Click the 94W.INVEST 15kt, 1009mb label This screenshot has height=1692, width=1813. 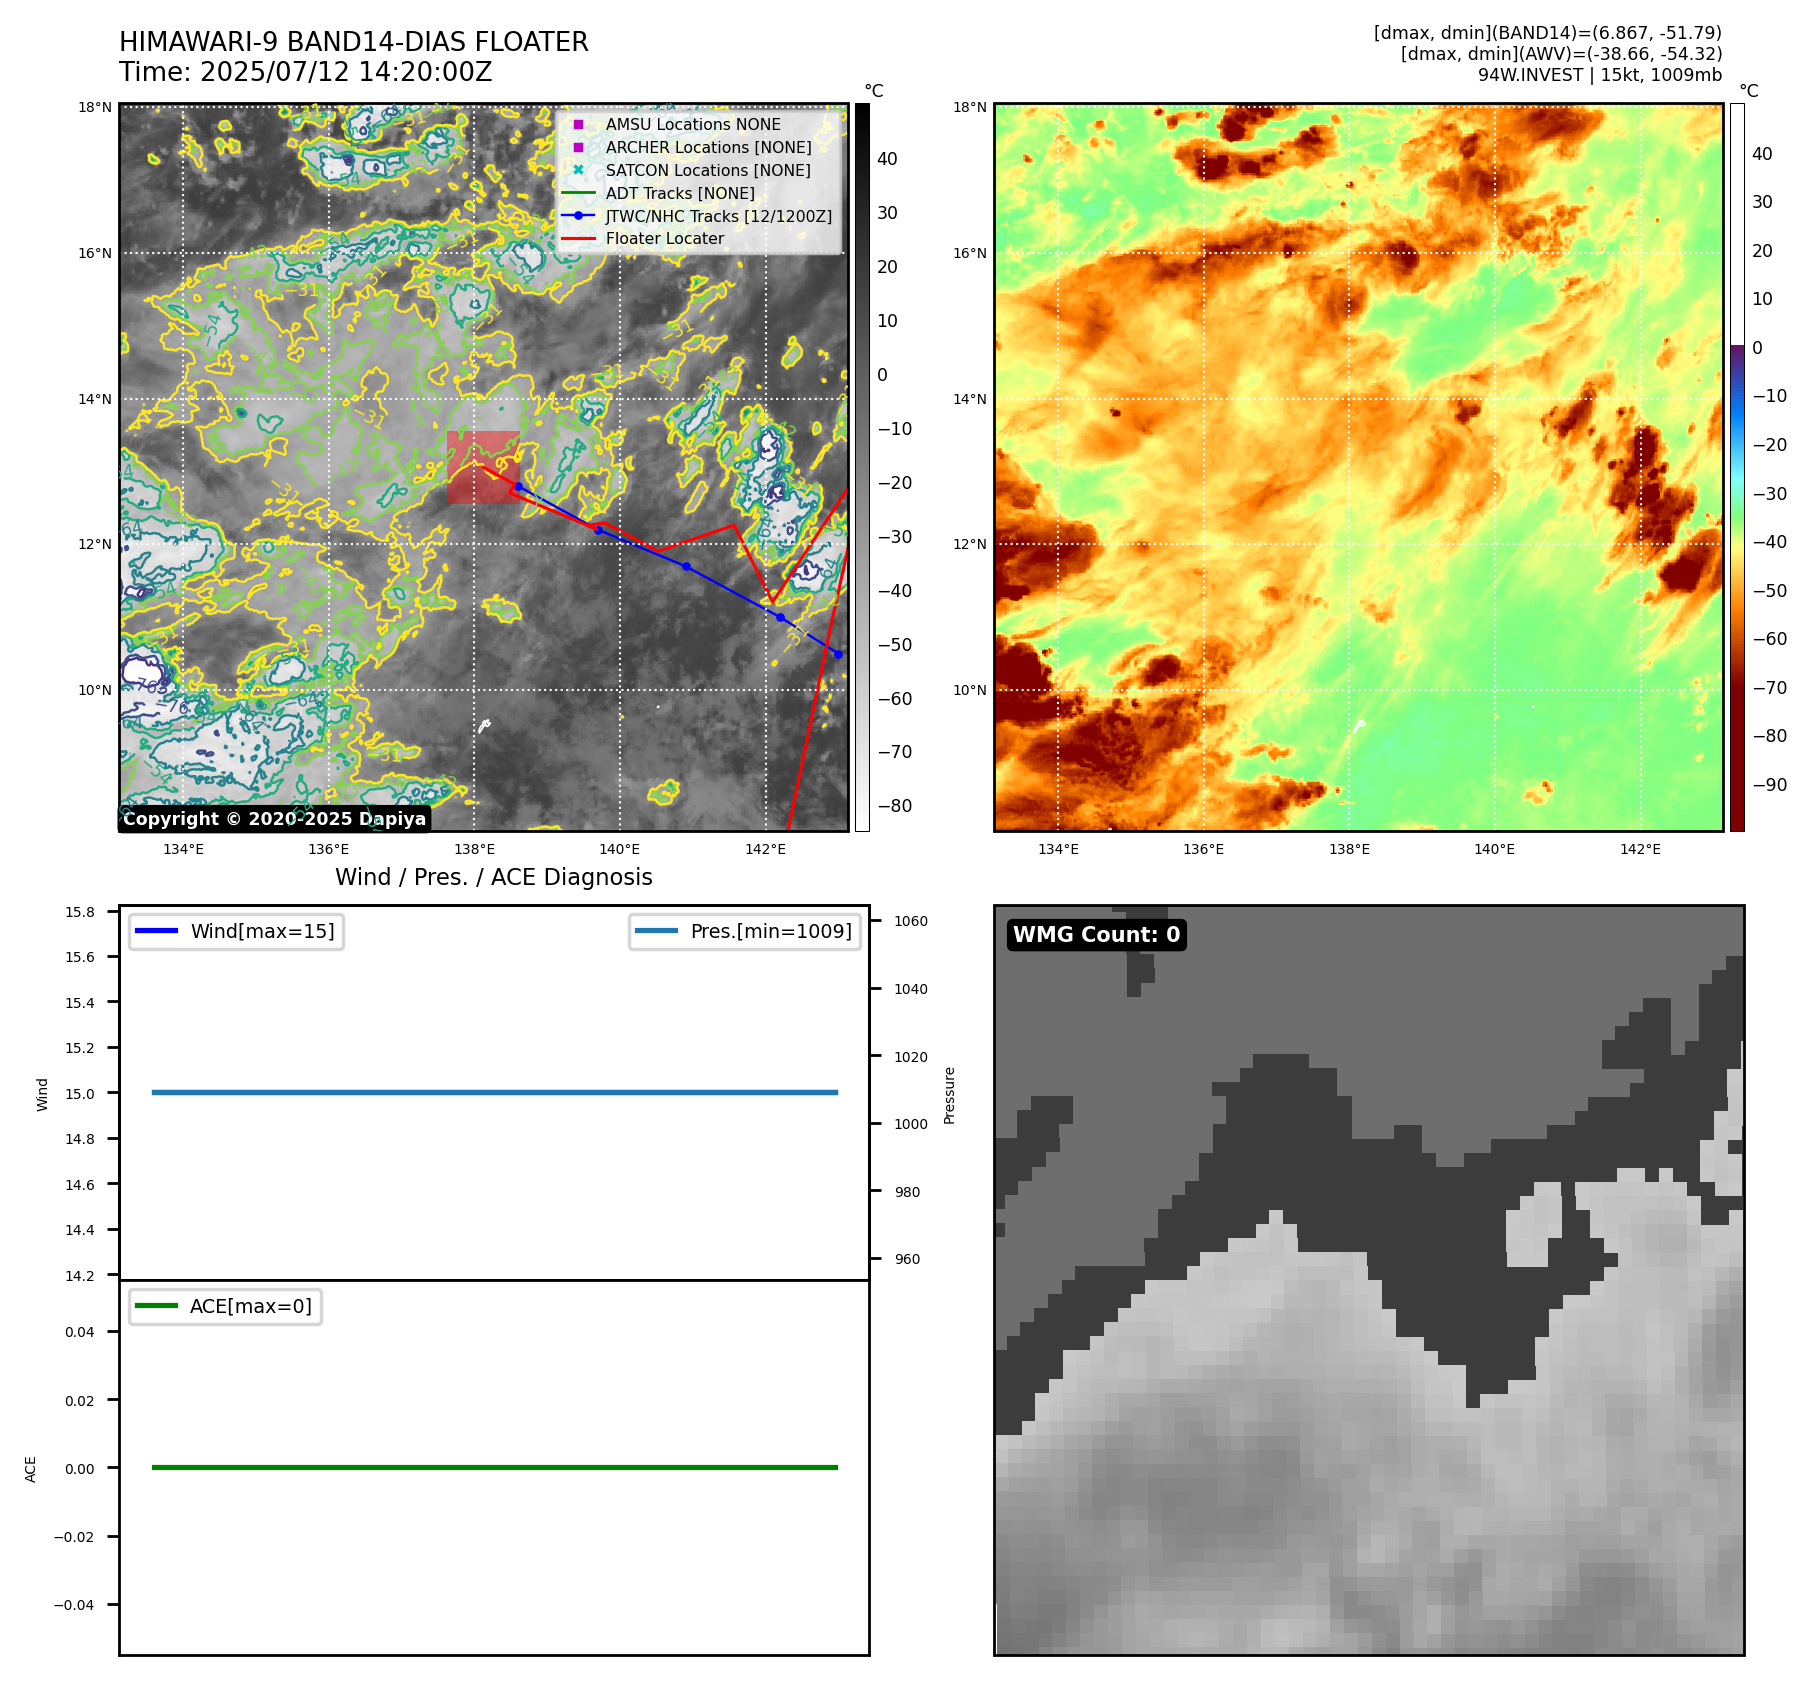1600,75
